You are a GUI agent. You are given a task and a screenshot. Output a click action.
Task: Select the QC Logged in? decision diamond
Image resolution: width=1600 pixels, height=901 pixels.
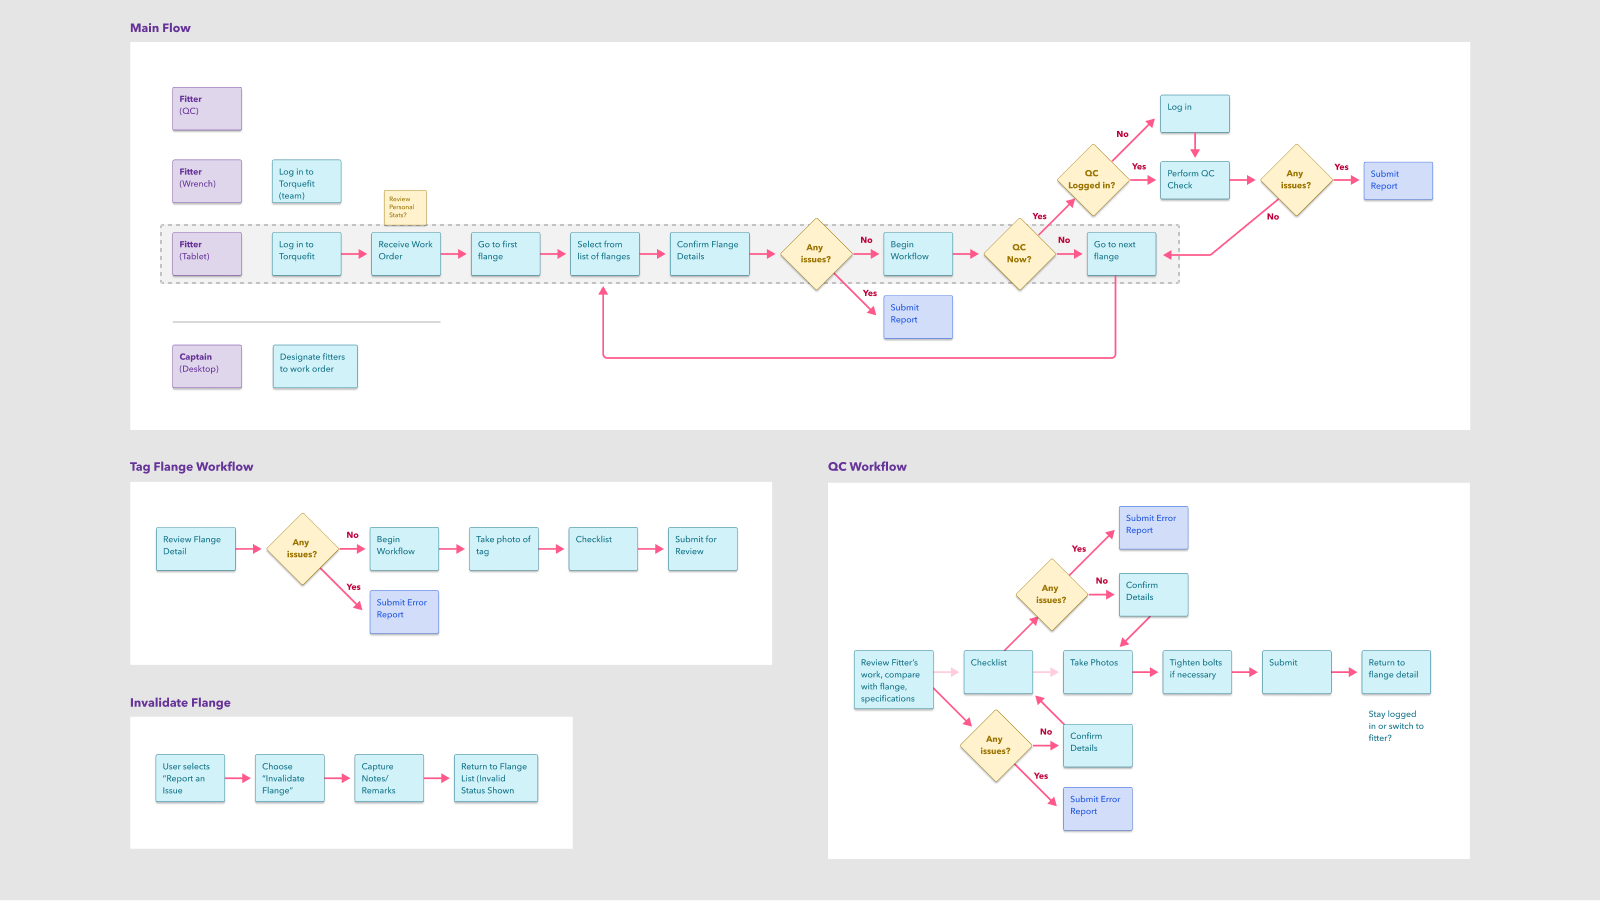click(1092, 180)
